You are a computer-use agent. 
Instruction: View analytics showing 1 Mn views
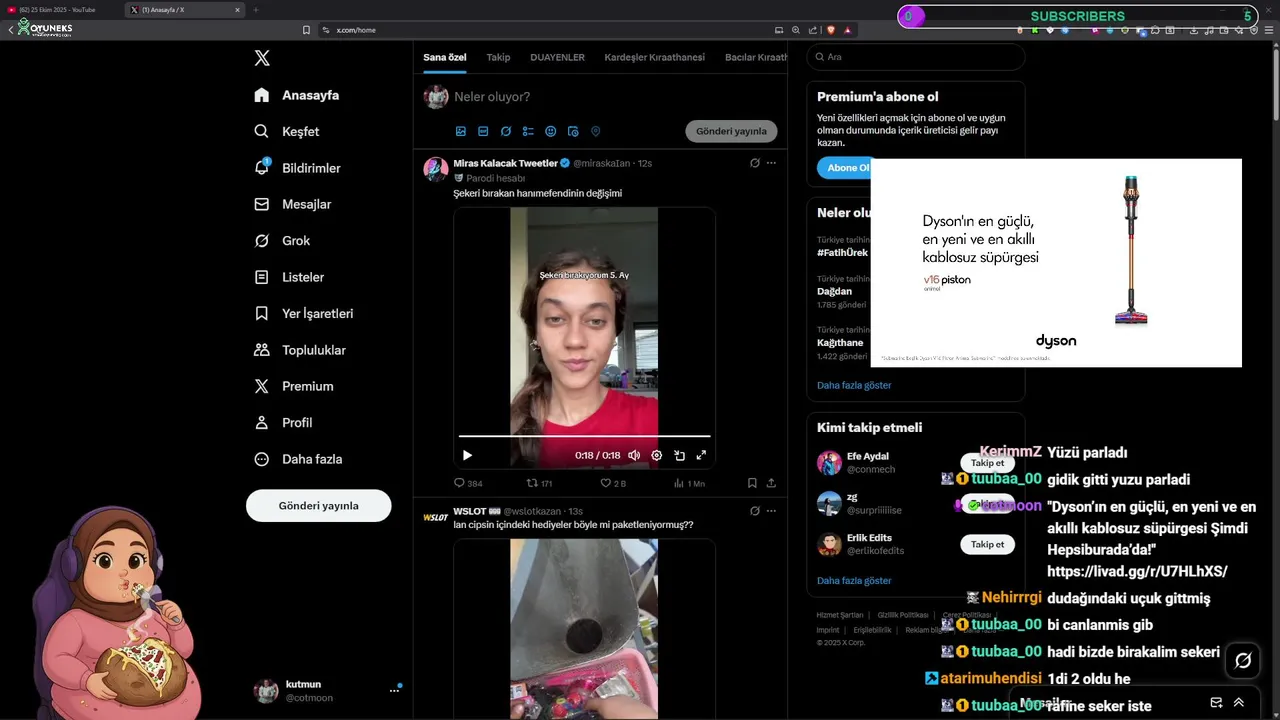pyautogui.click(x=689, y=483)
